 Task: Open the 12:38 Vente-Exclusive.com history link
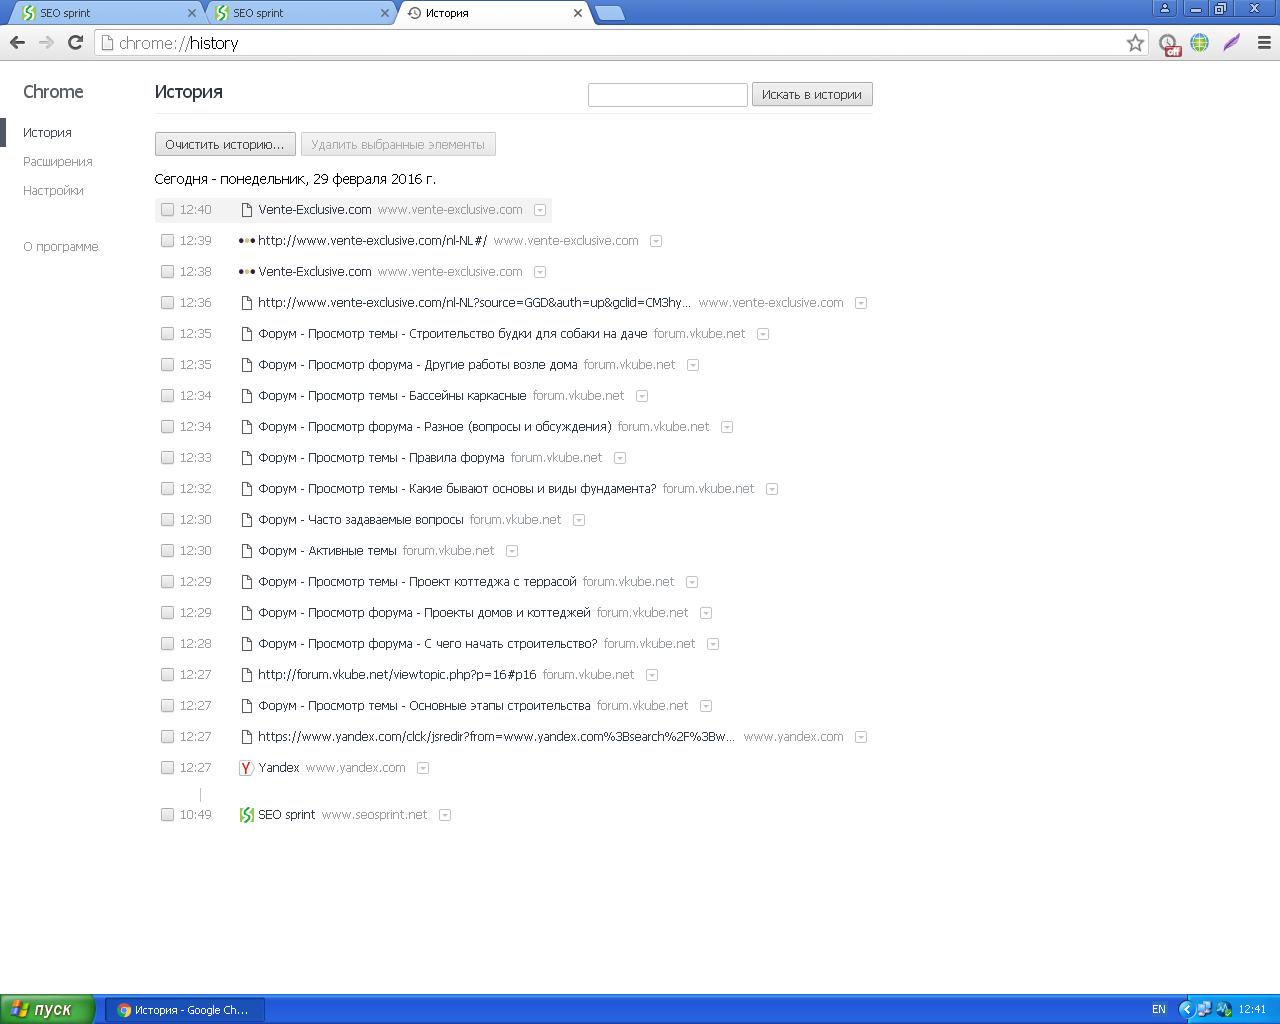315,272
